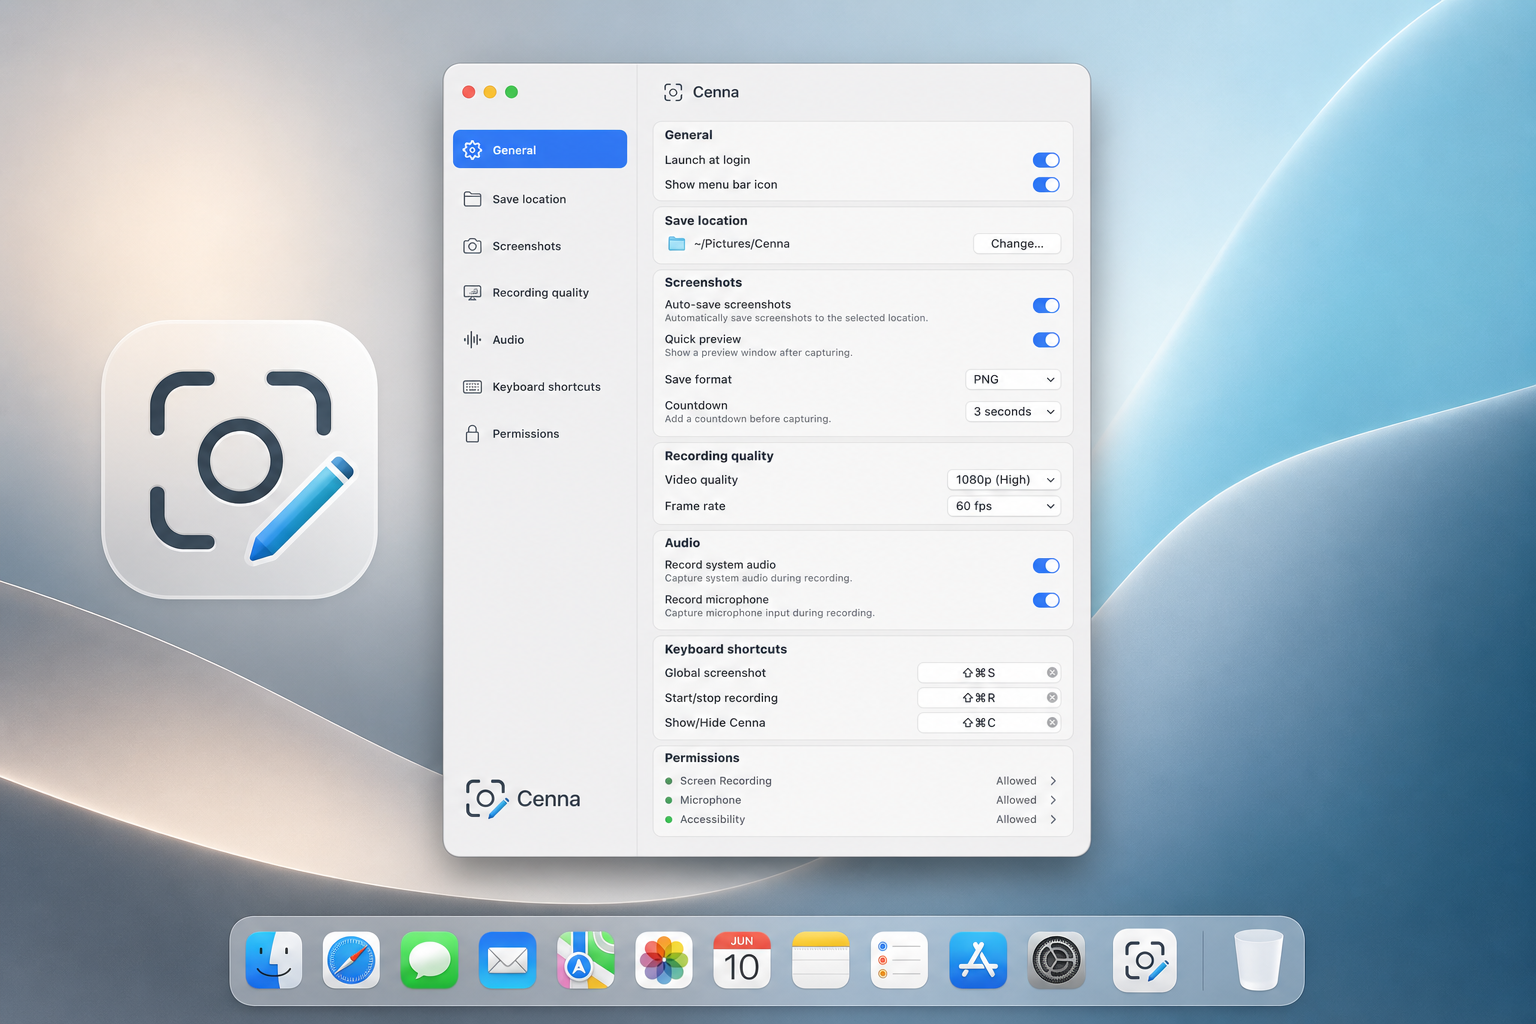
Task: Click the Save location folder icon in sidebar
Action: (x=473, y=199)
